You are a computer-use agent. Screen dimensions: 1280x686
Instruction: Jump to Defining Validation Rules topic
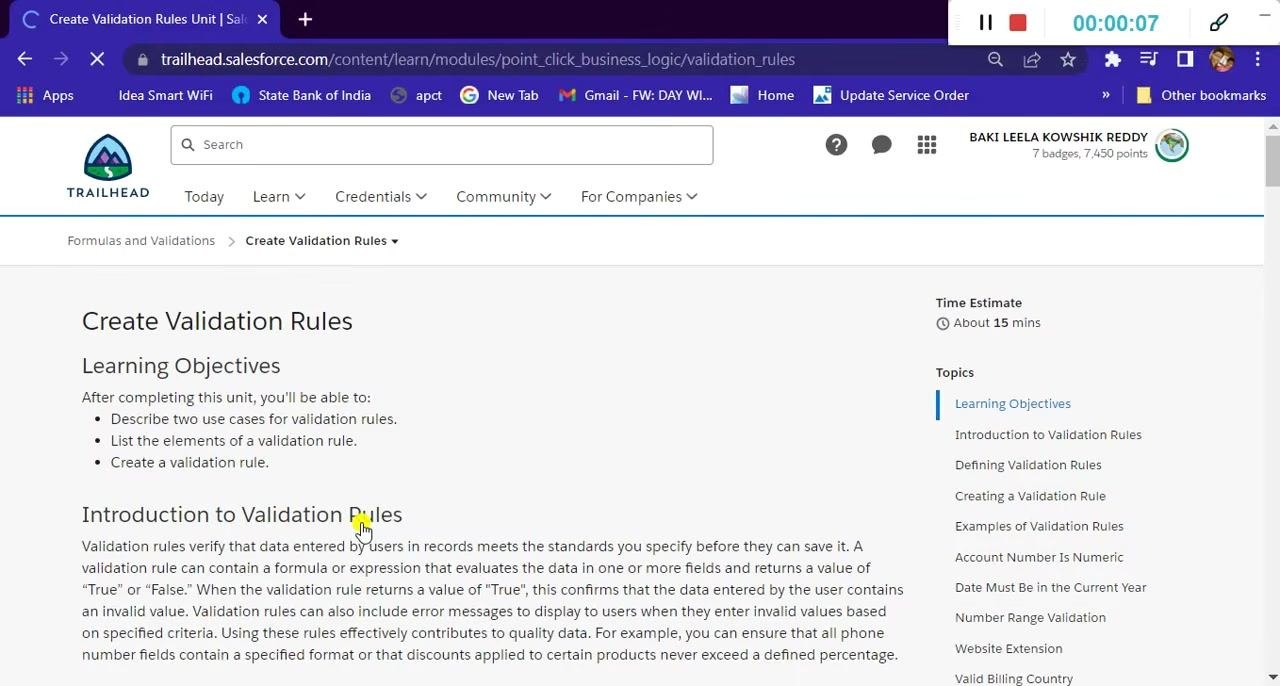(x=1028, y=465)
